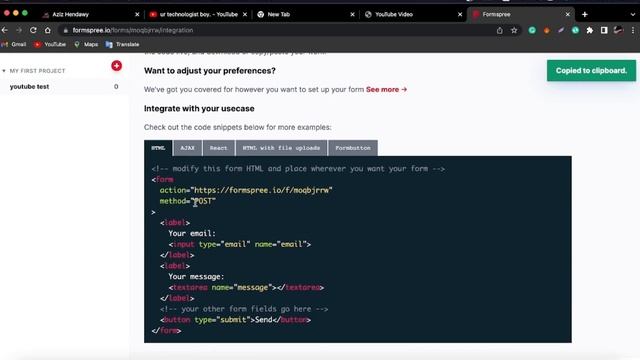Switch to the ur technologist boy YouTube tab
The width and height of the screenshot is (640, 360).
click(x=198, y=14)
